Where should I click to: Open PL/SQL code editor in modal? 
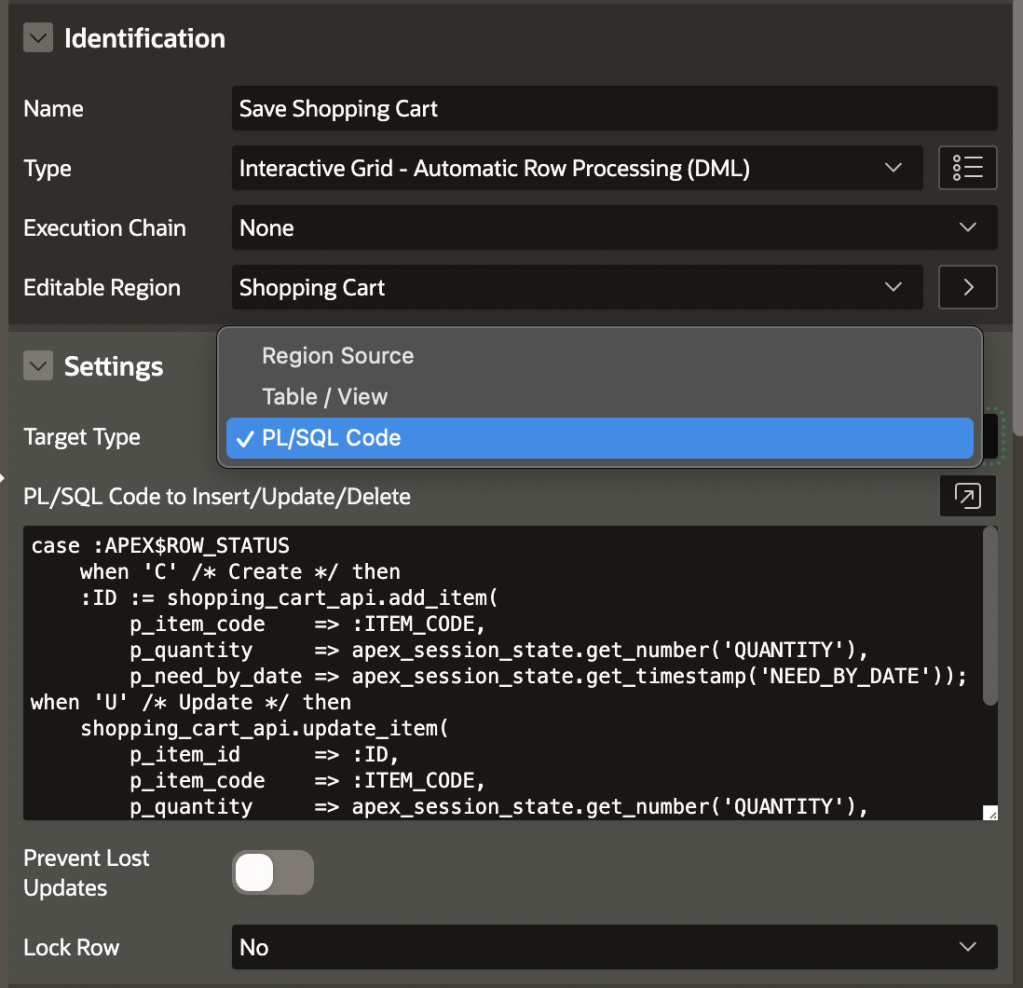(967, 496)
